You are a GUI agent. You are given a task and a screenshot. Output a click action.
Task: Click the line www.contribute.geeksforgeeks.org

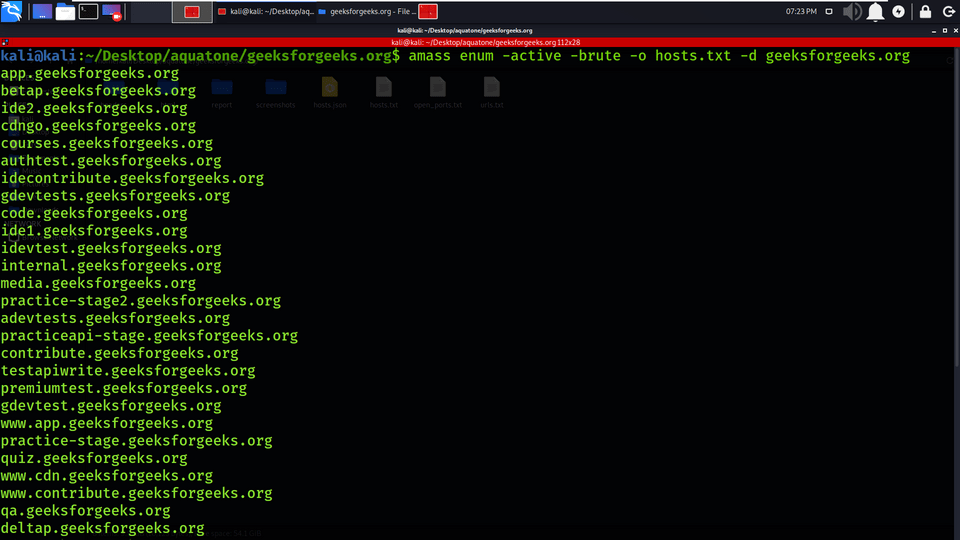(x=137, y=493)
